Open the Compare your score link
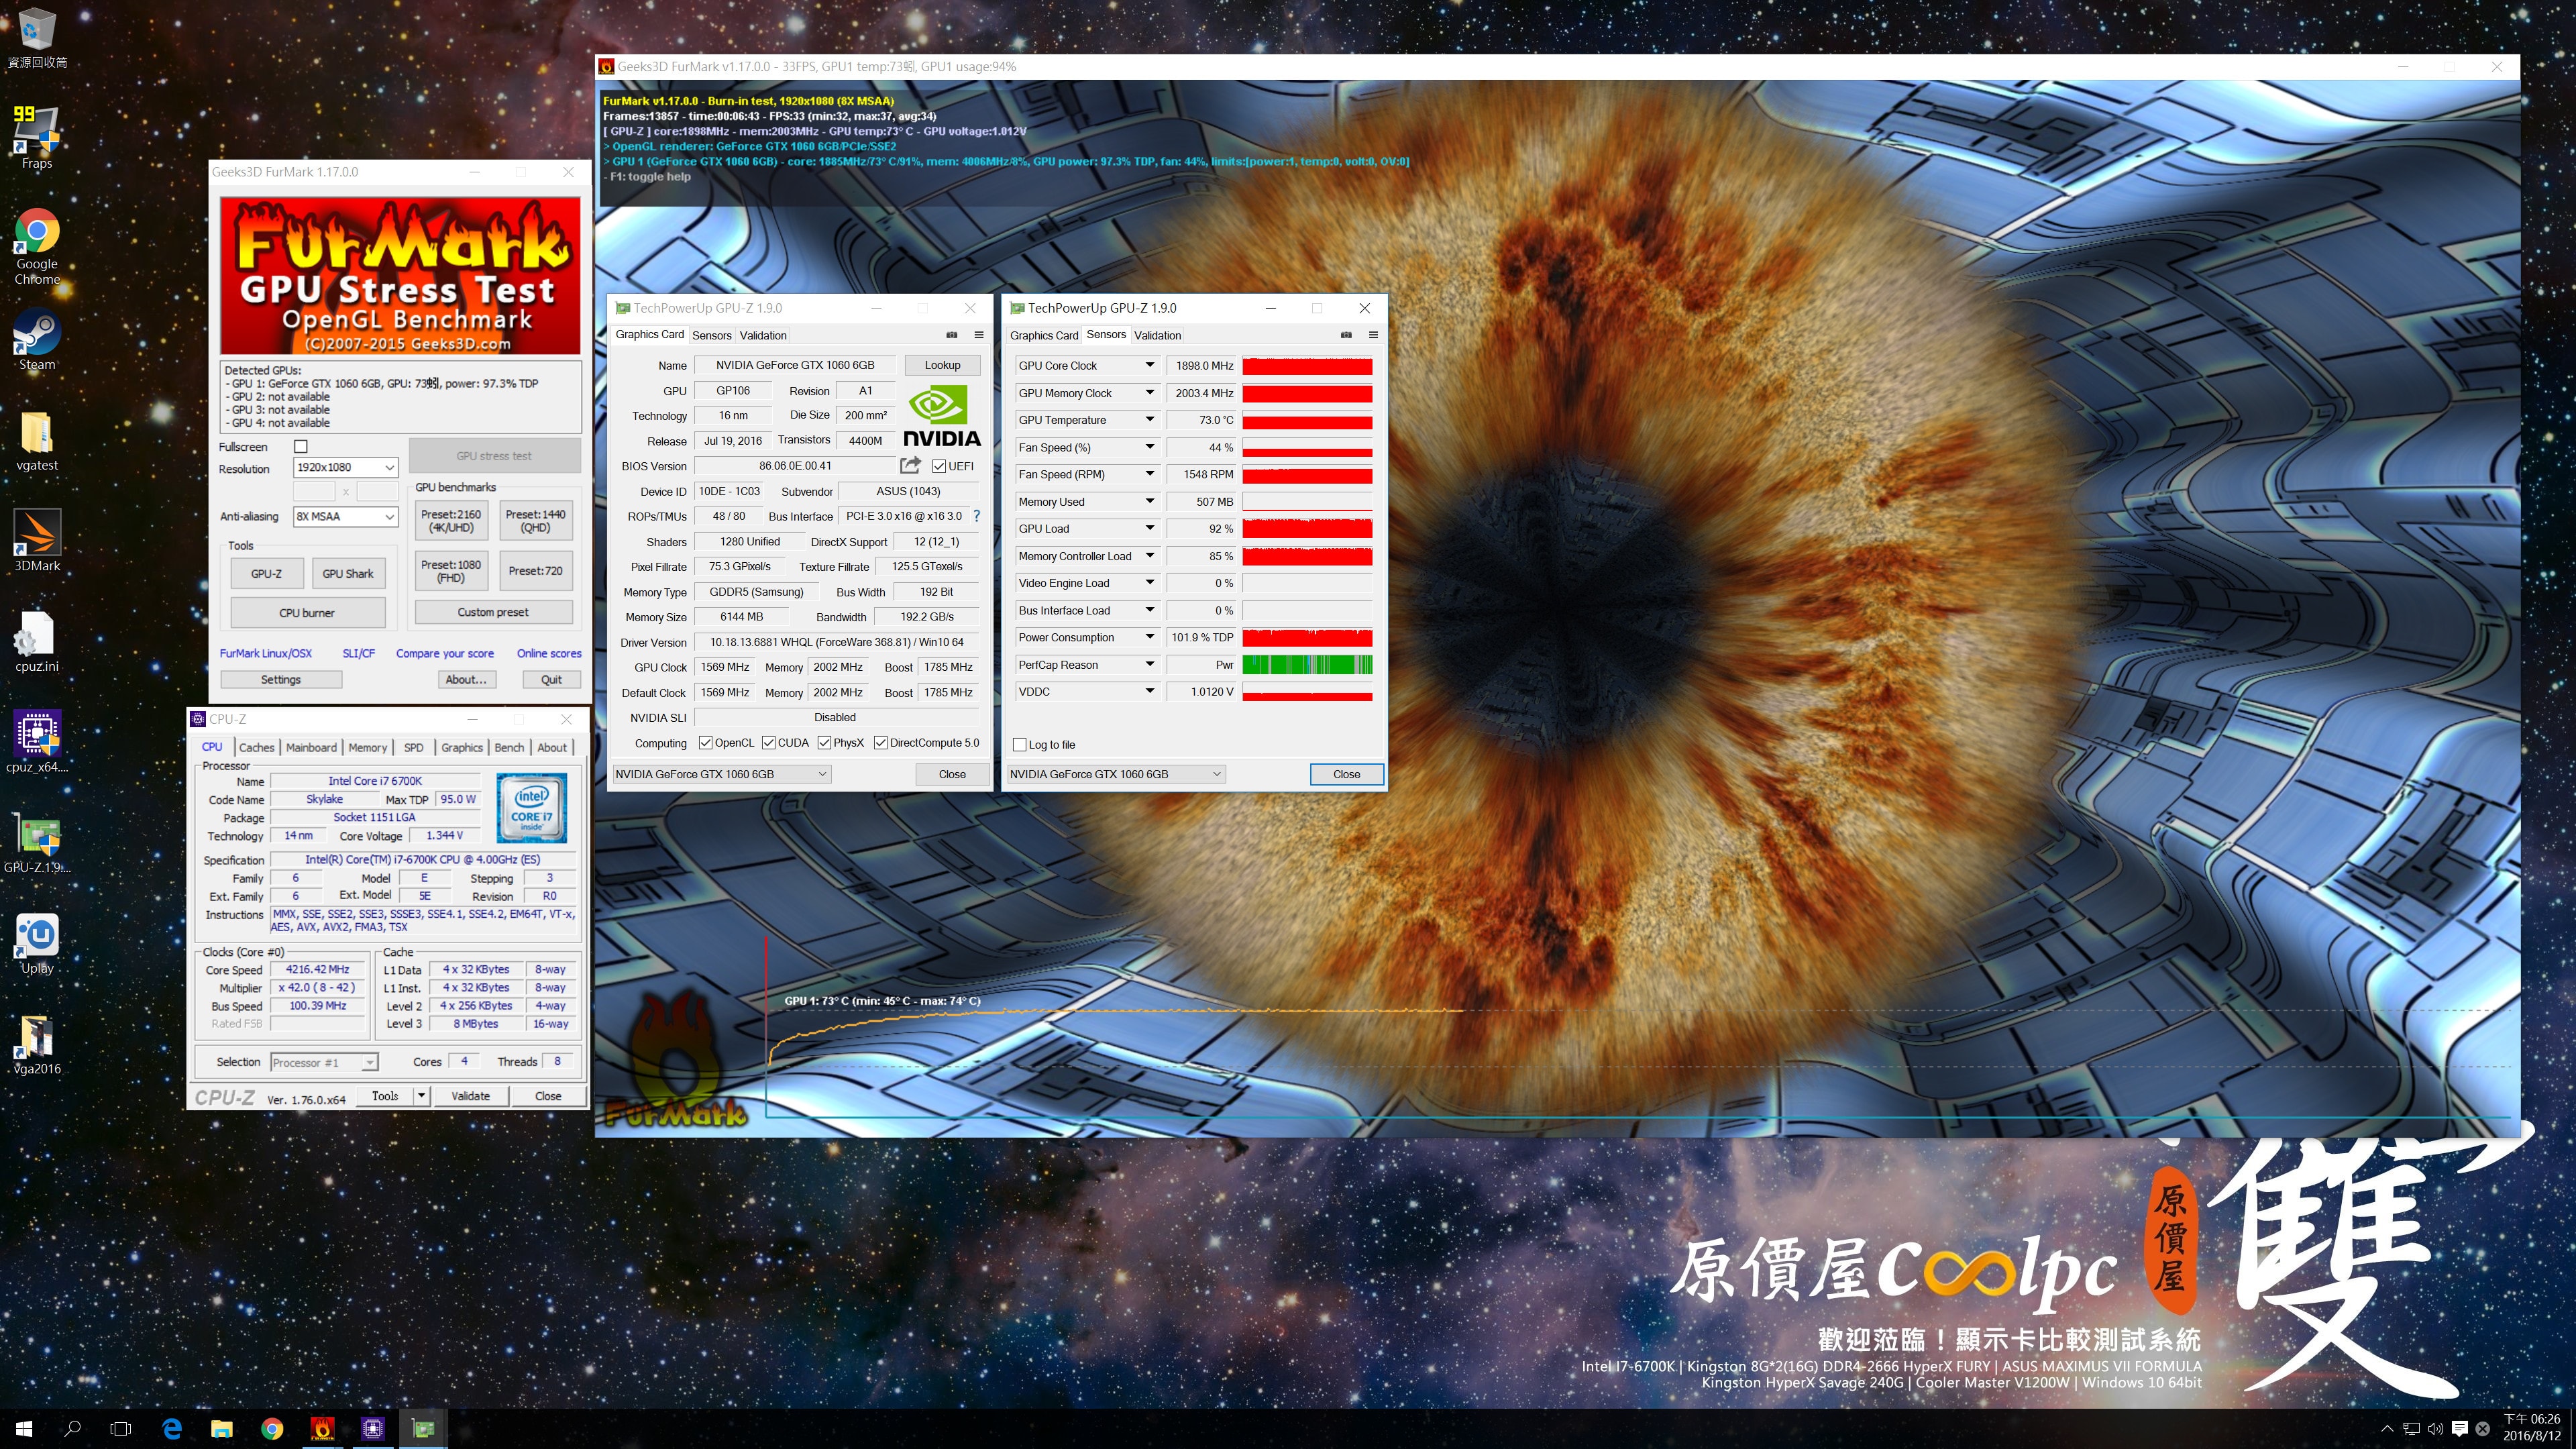 [444, 653]
